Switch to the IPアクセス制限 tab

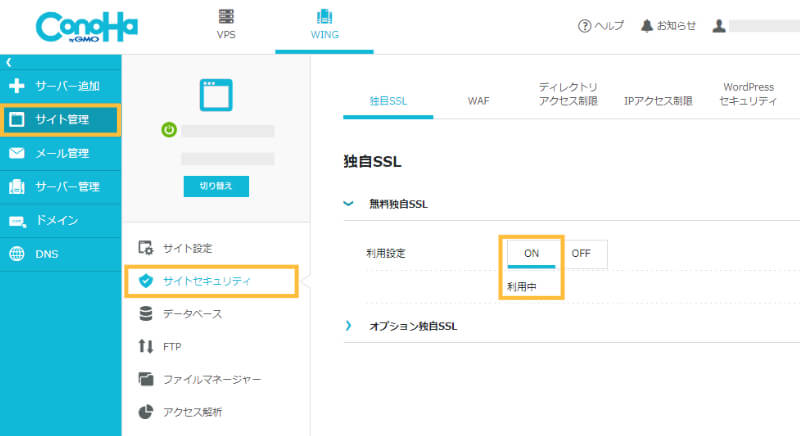point(658,100)
